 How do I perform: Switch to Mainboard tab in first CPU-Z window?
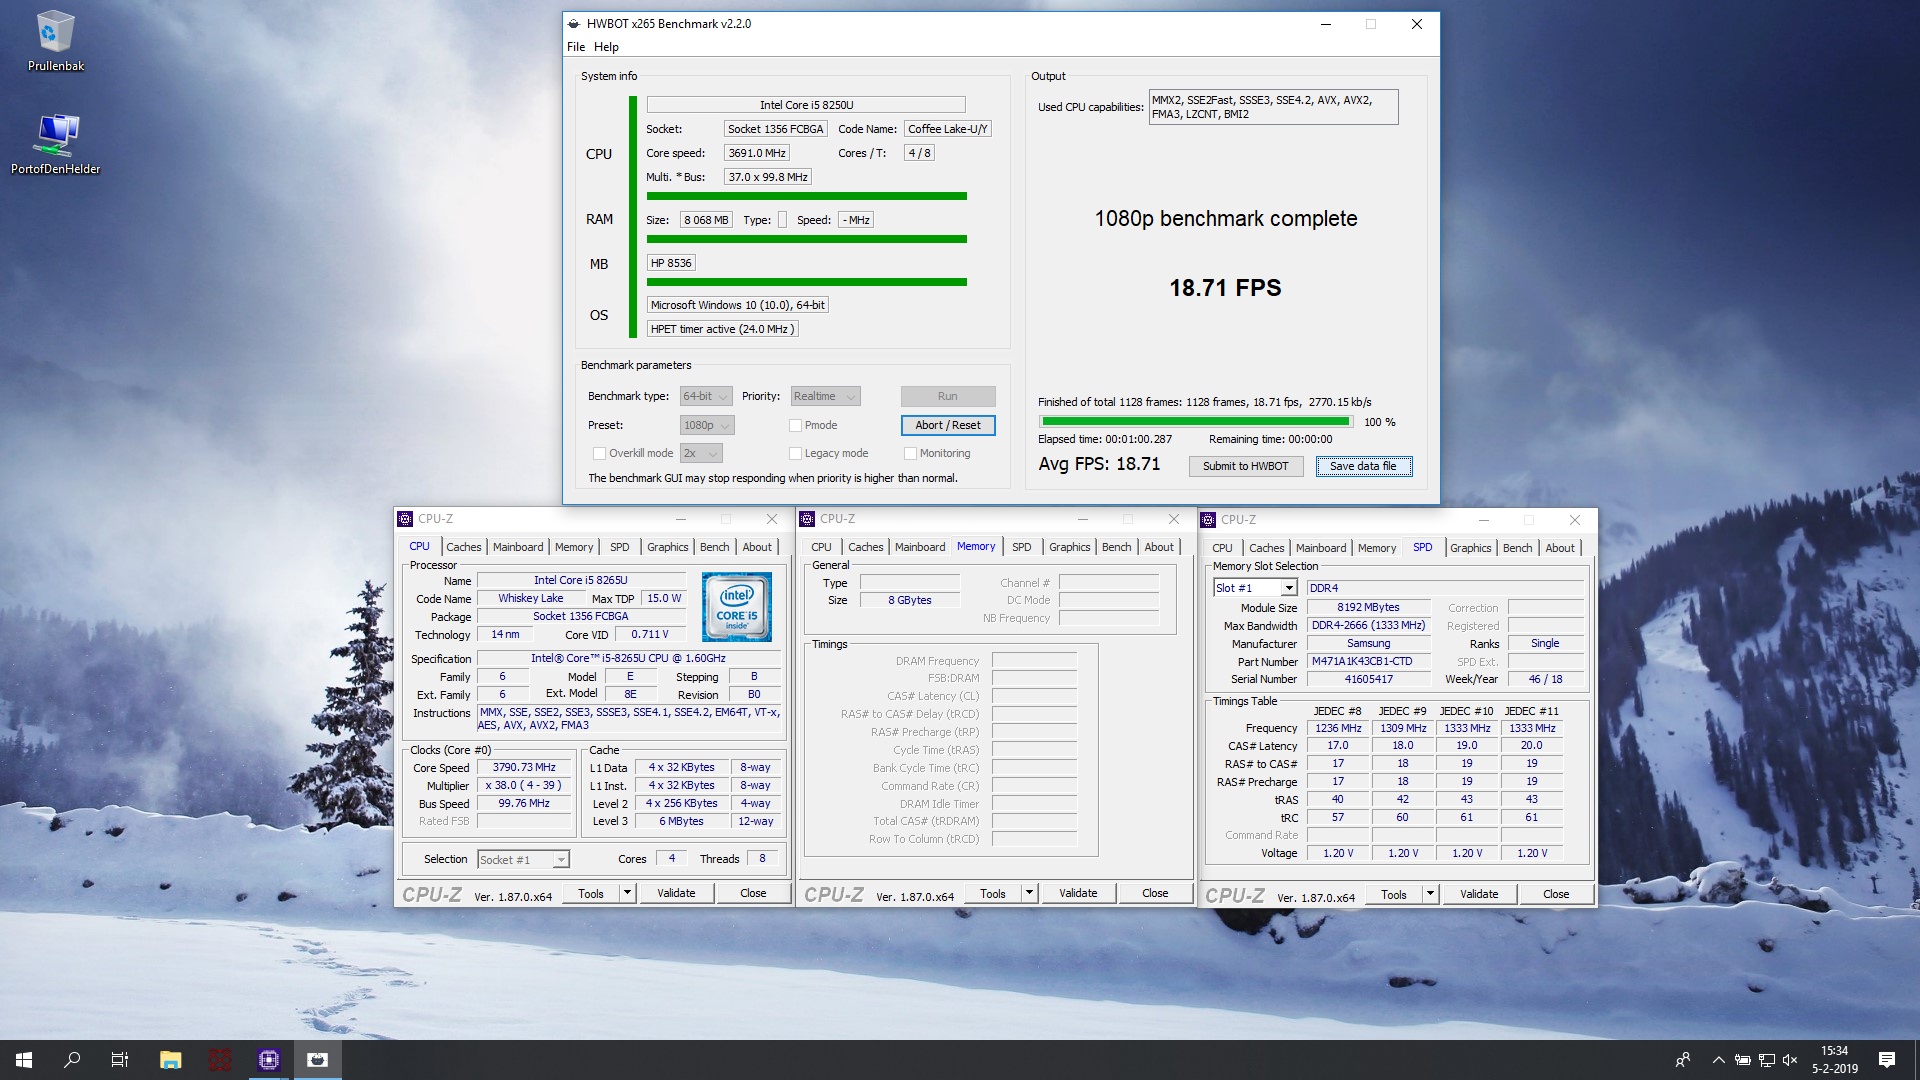coord(518,547)
